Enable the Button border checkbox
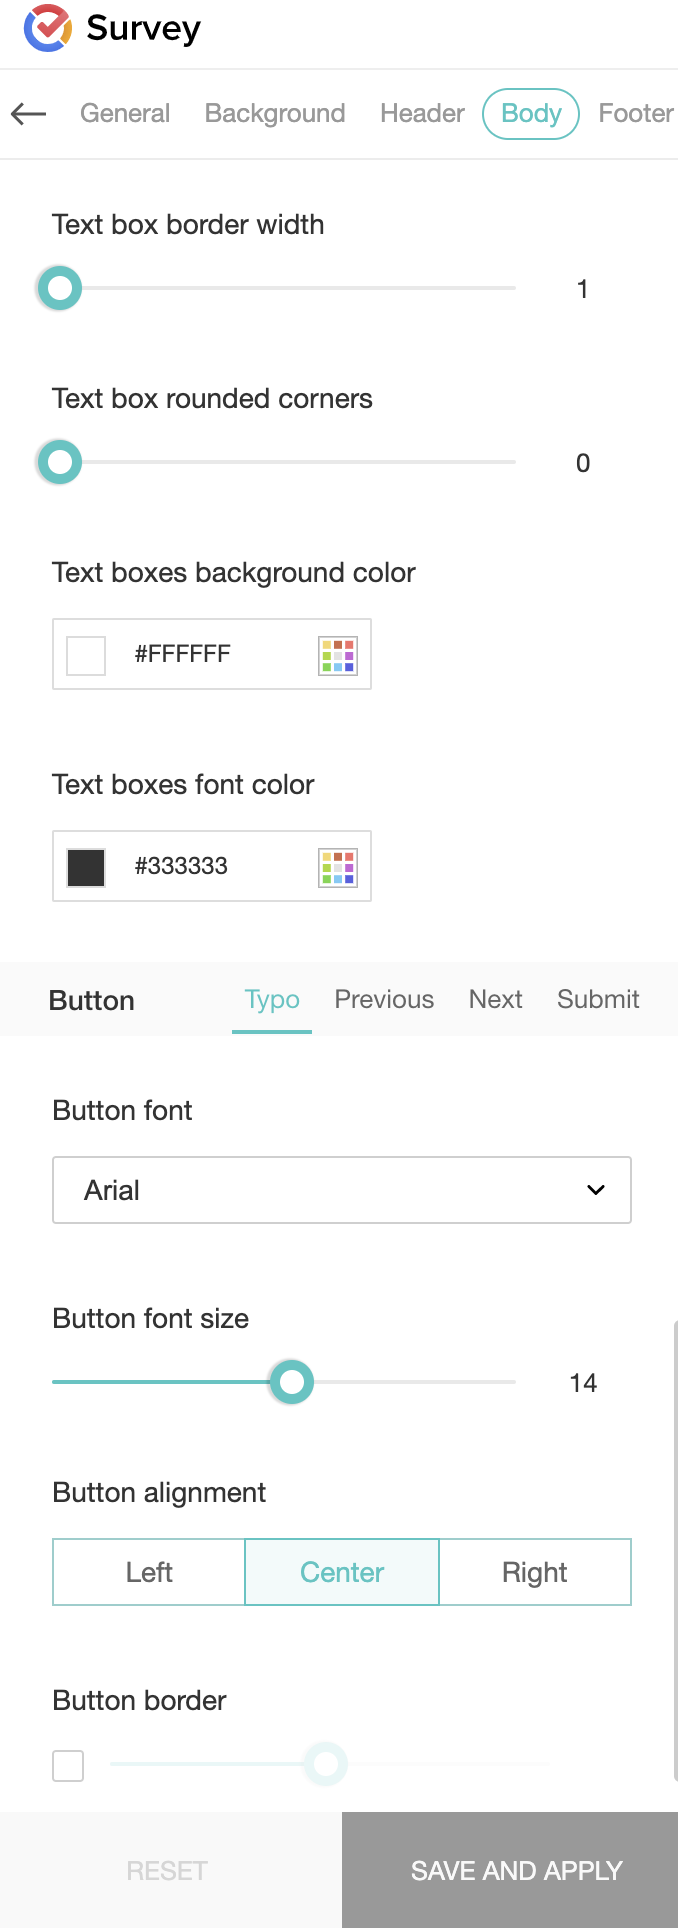The width and height of the screenshot is (678, 1928). [x=68, y=1765]
